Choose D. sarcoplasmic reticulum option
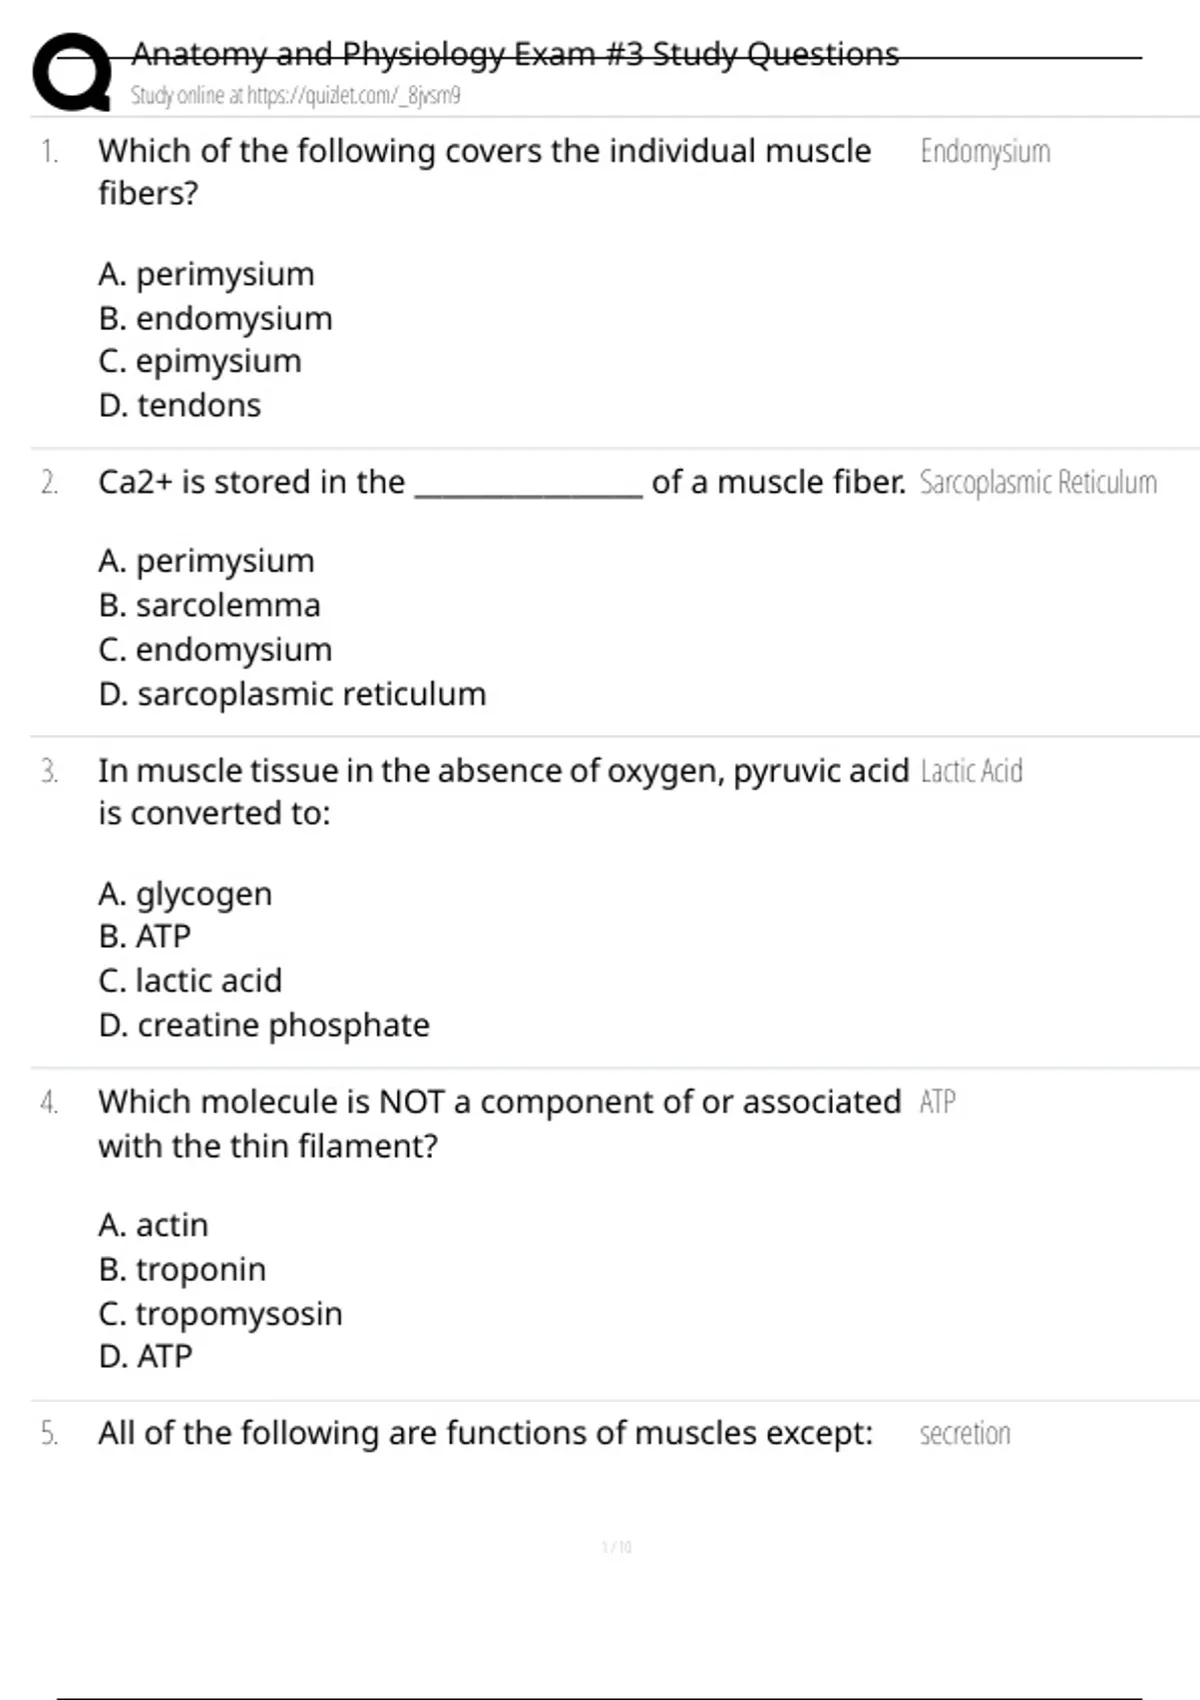The height and width of the screenshot is (1700, 1200). click(x=292, y=694)
